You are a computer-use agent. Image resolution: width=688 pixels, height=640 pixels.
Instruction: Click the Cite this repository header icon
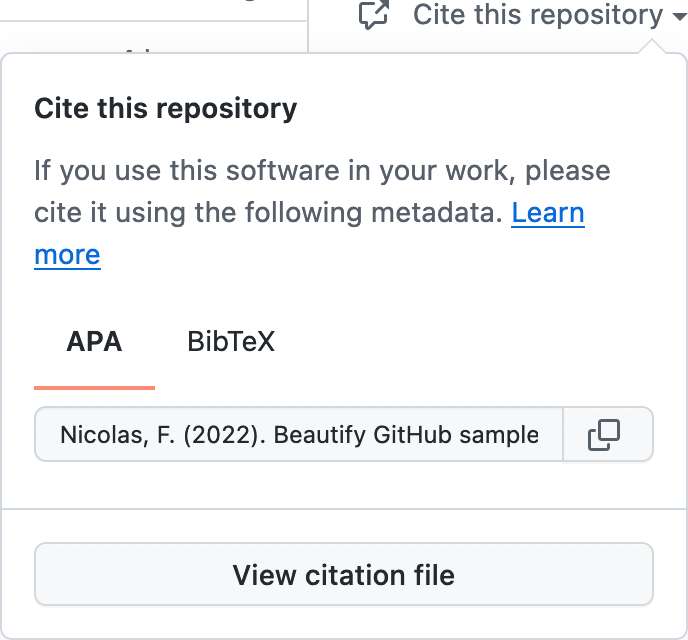click(373, 15)
